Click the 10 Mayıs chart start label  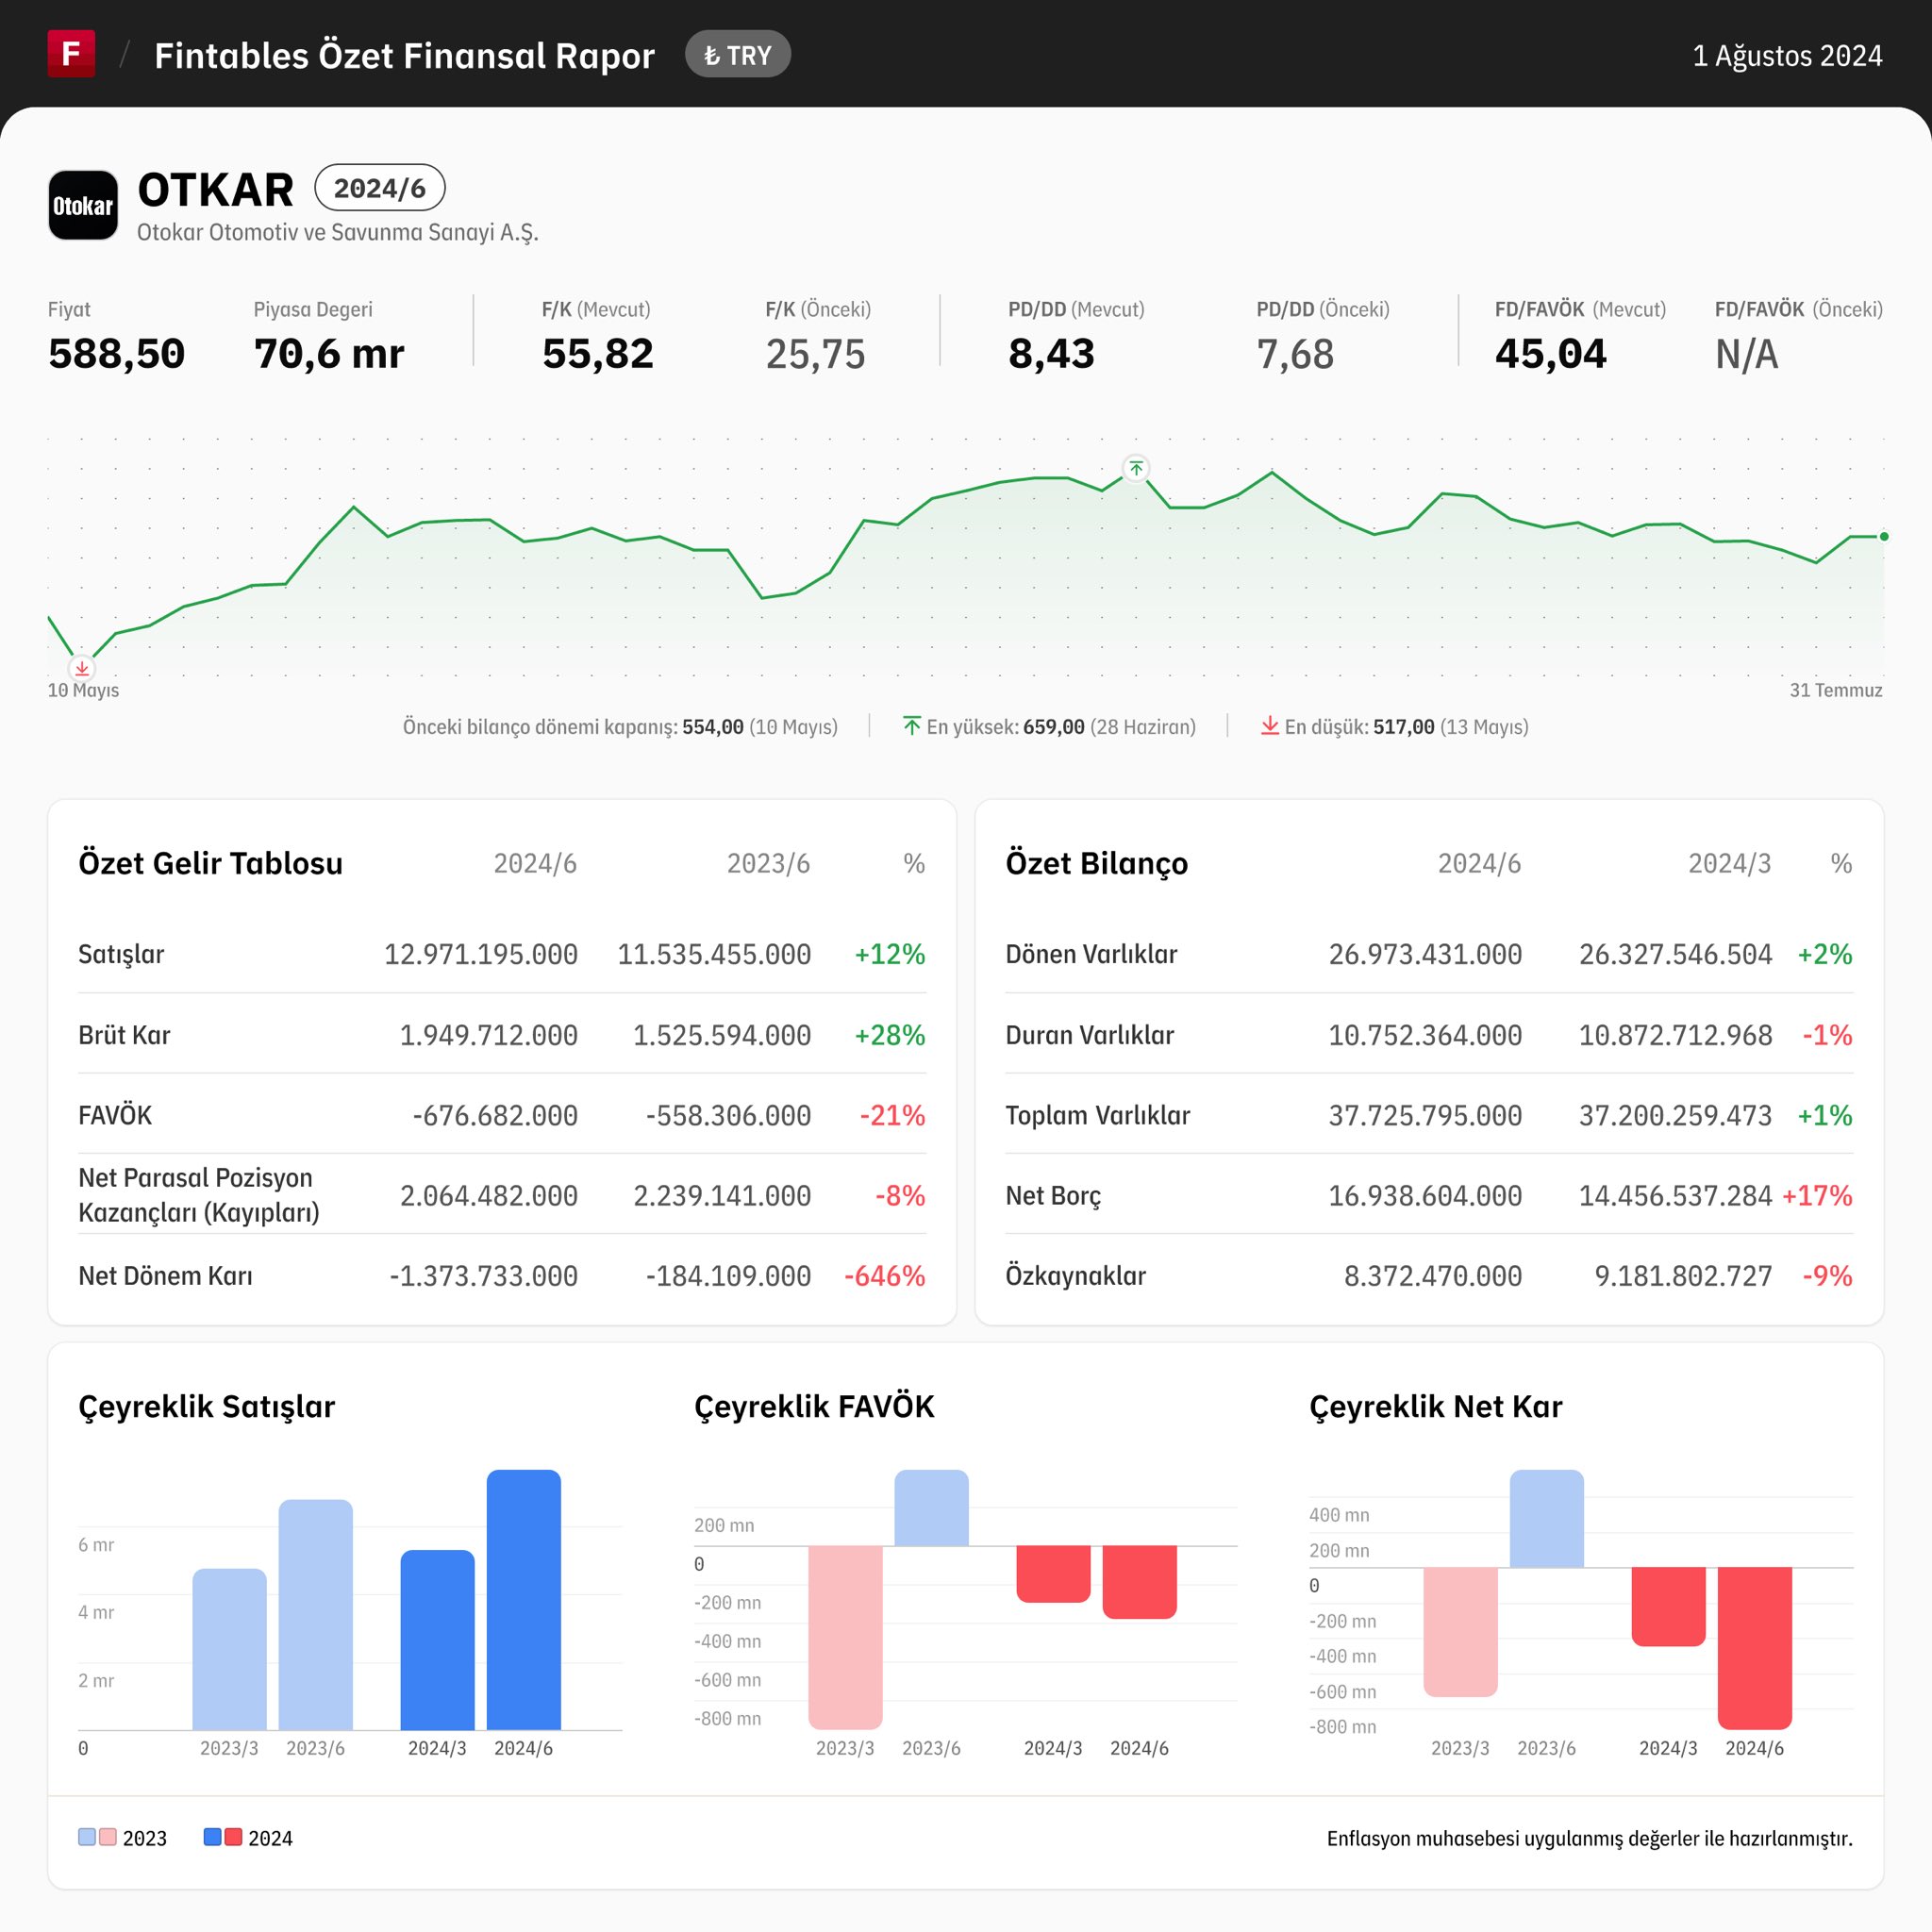point(83,690)
